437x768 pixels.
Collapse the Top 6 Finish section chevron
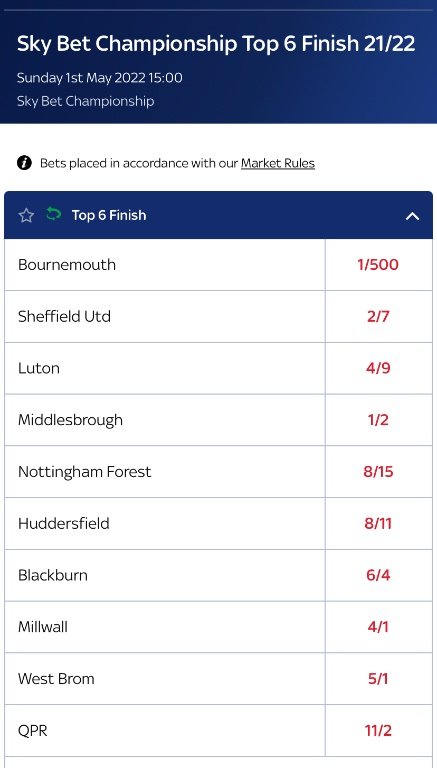click(413, 216)
